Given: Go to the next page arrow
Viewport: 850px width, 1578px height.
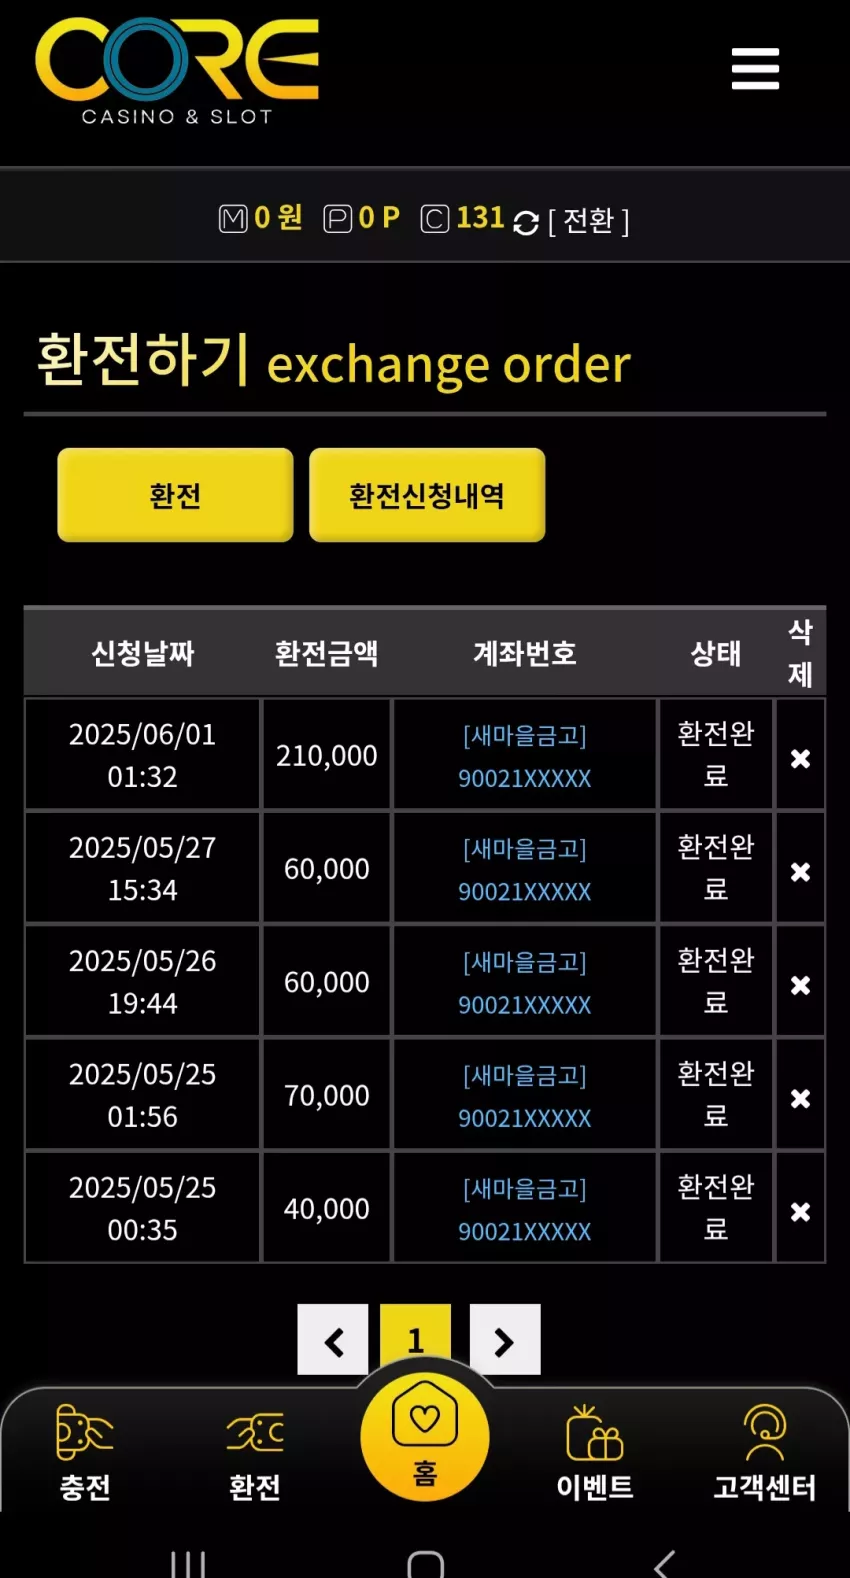Looking at the screenshot, I should pos(505,1340).
